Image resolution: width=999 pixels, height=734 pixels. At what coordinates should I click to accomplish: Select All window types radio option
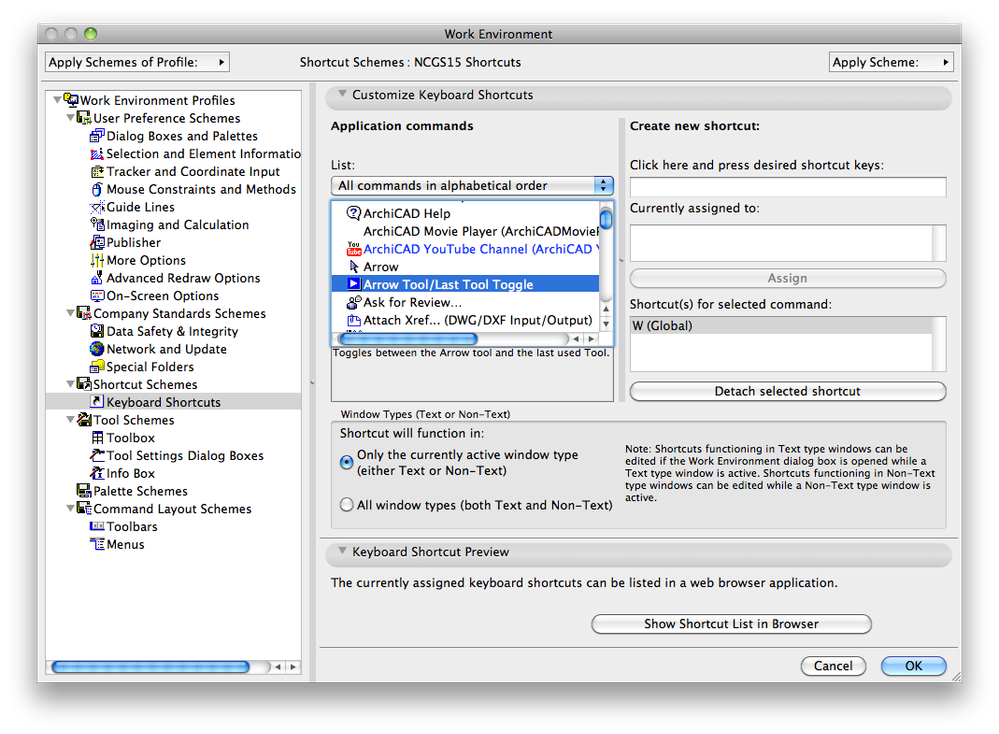[x=347, y=505]
